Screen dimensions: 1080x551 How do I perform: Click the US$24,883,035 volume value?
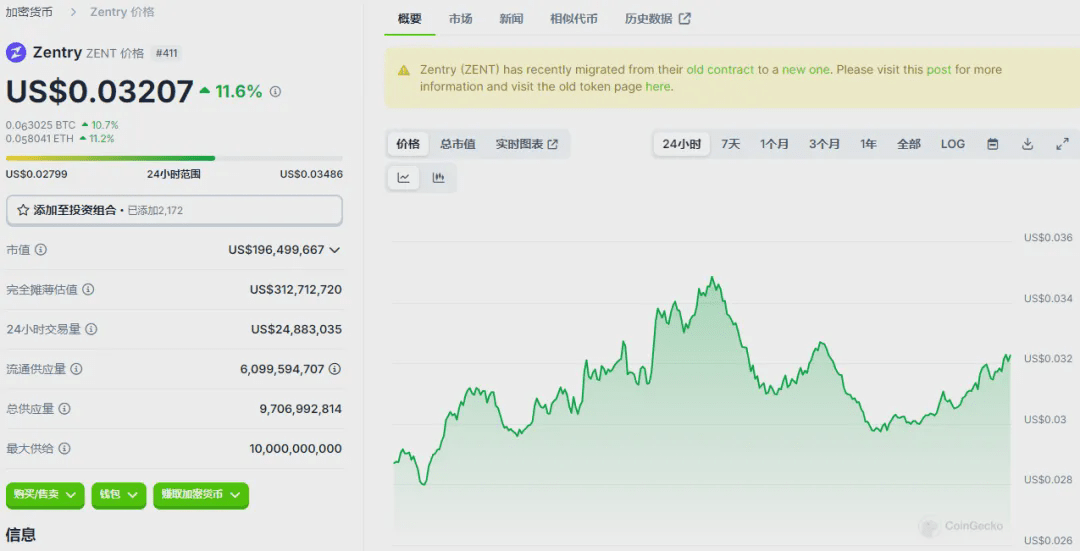click(296, 330)
